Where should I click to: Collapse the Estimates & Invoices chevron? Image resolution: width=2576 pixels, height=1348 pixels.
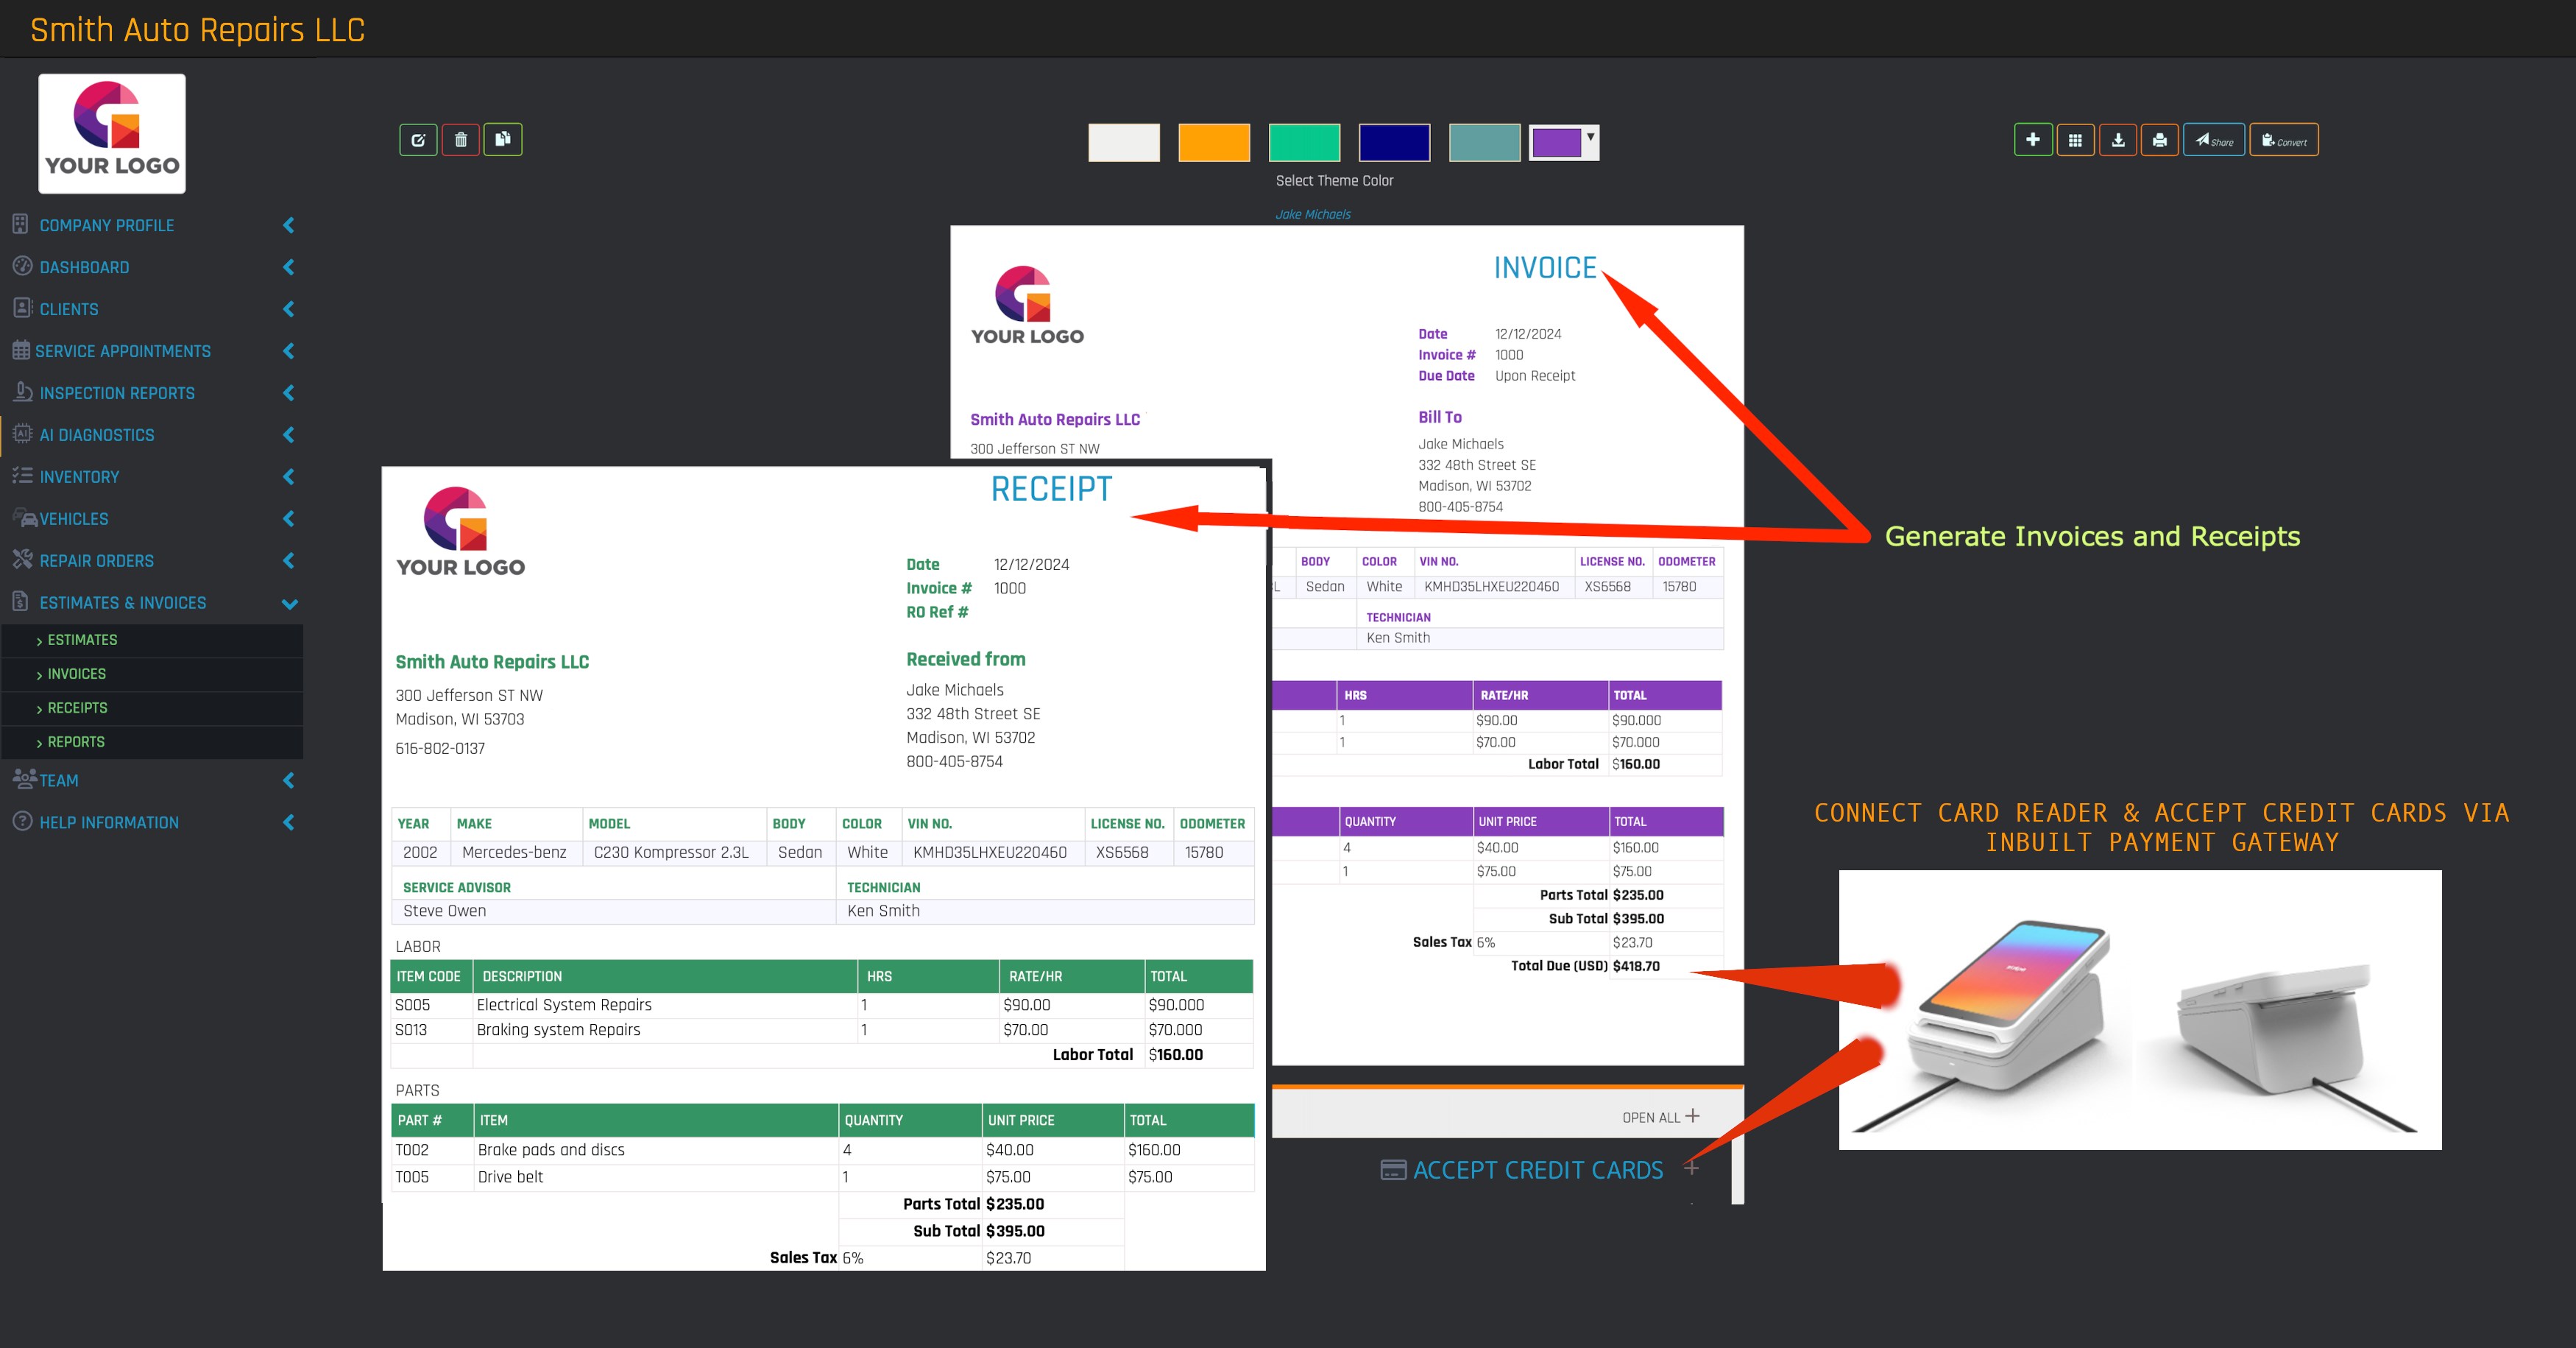click(x=290, y=604)
